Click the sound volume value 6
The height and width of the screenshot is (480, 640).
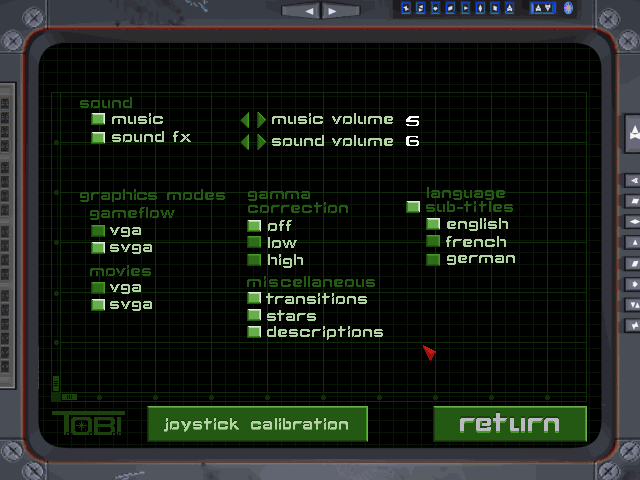[x=412, y=141]
